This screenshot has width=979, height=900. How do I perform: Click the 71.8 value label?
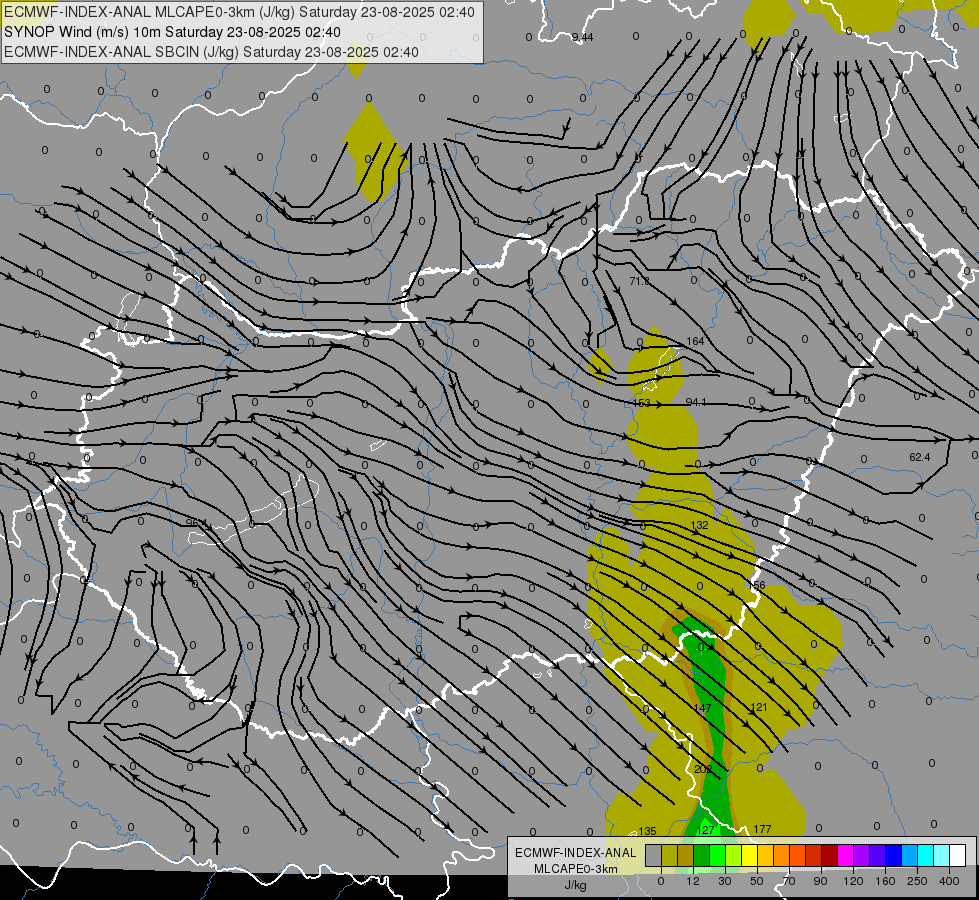point(639,282)
